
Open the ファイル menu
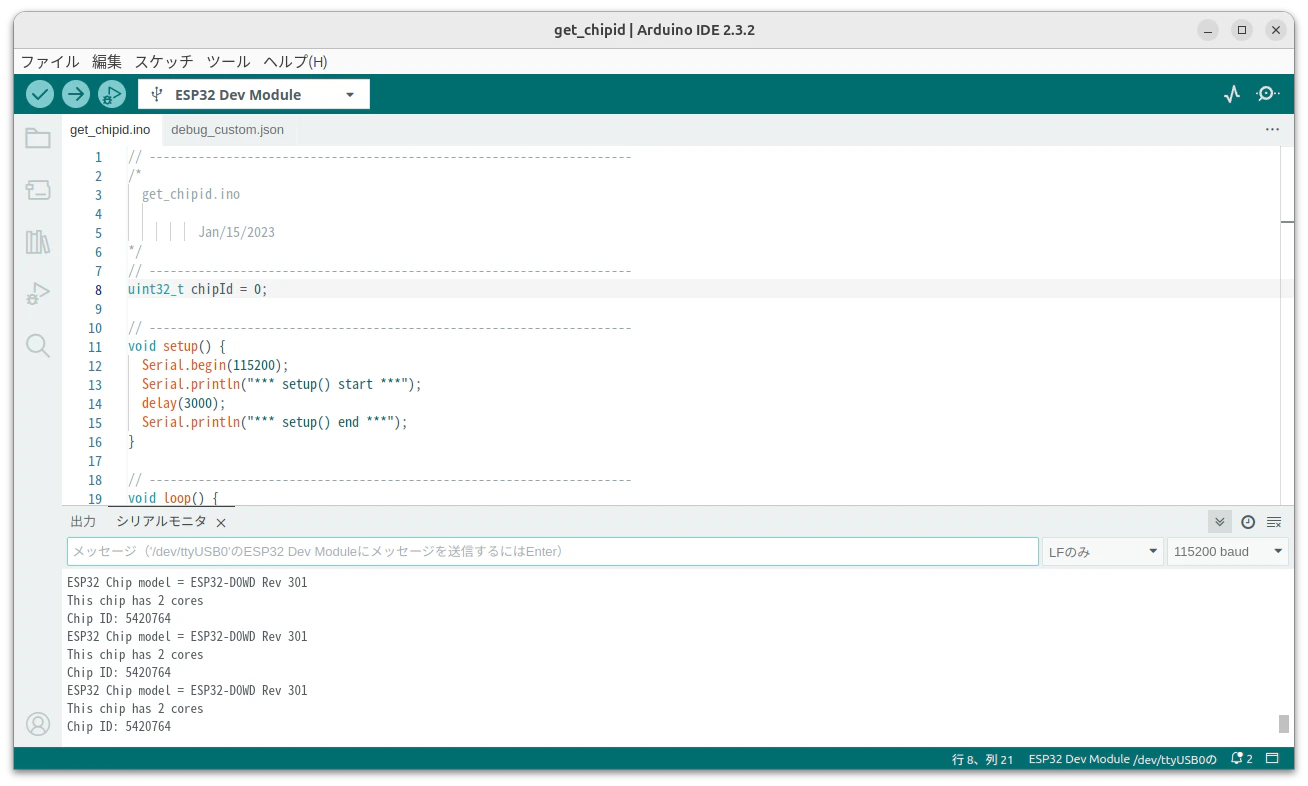[50, 61]
